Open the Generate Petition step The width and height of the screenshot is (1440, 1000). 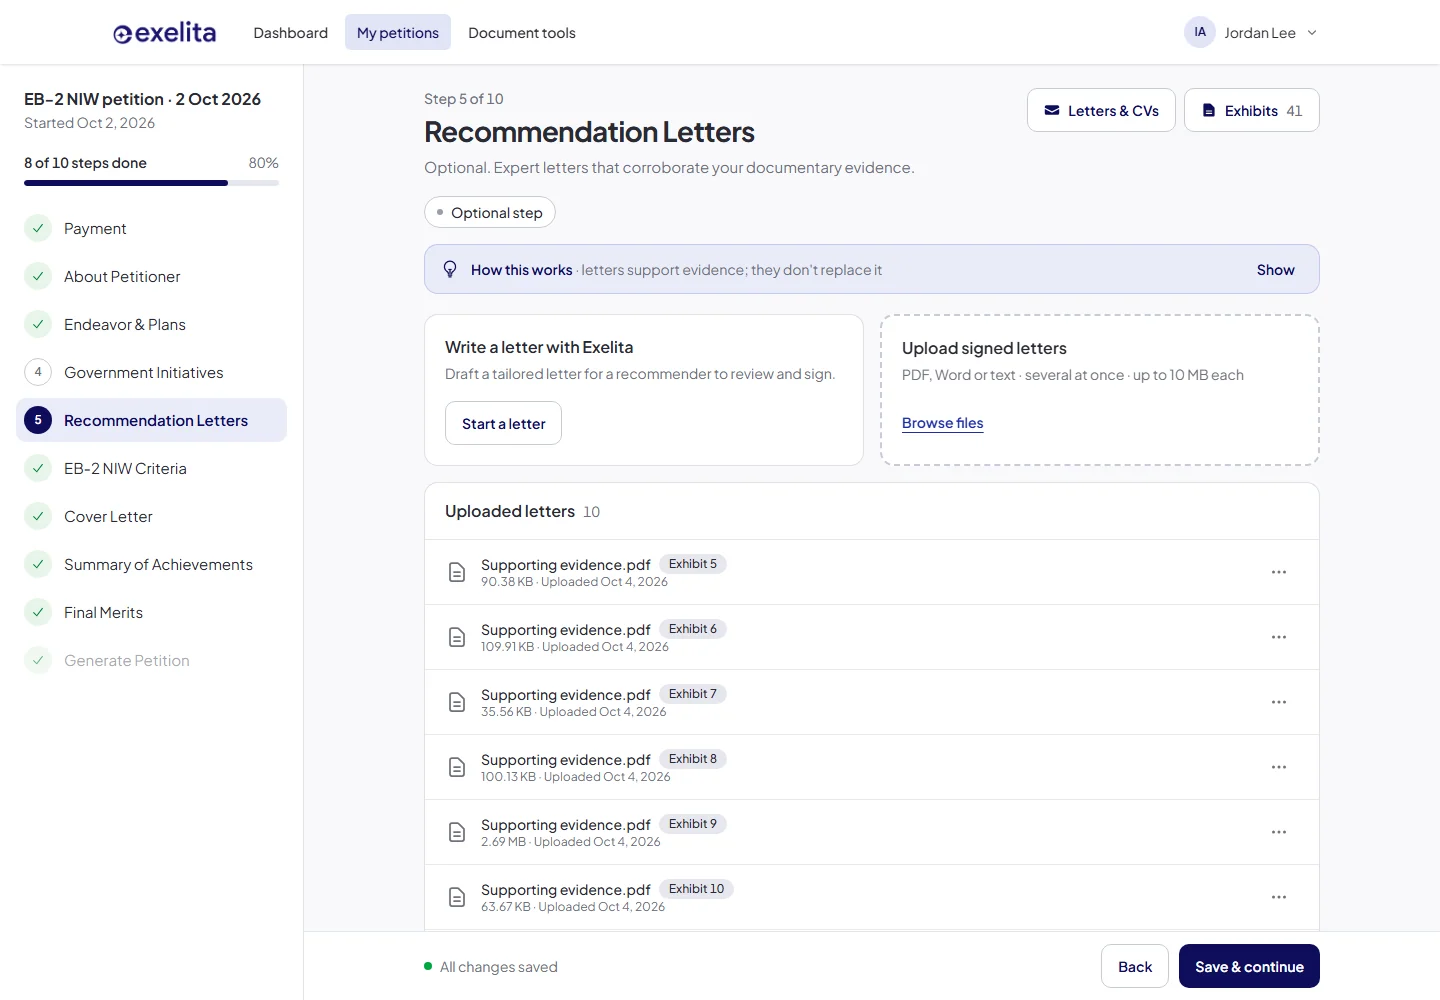[x=151, y=661]
